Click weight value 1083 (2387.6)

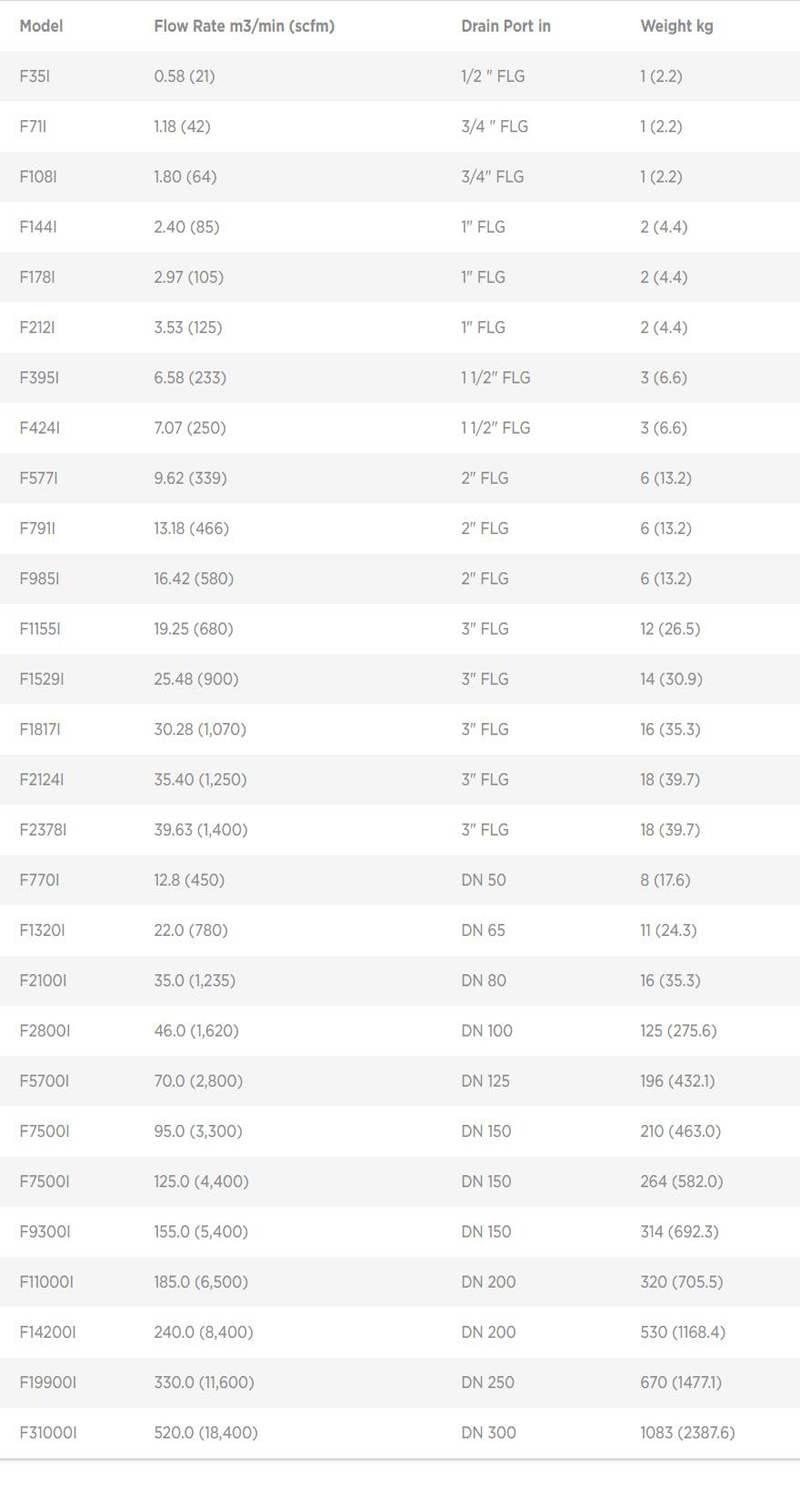click(x=687, y=1432)
